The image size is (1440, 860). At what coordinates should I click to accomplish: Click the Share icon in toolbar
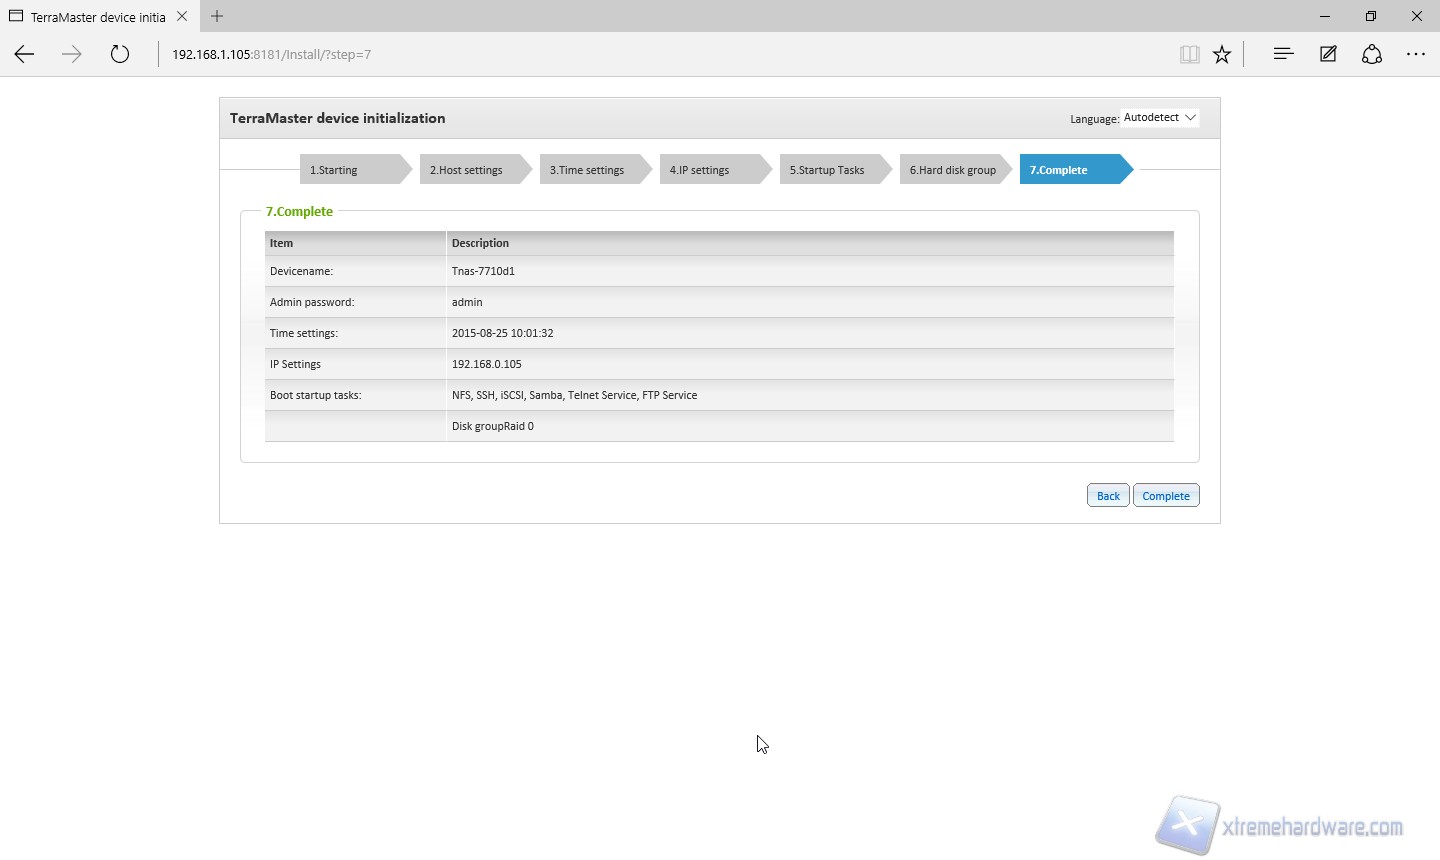pyautogui.click(x=1372, y=55)
